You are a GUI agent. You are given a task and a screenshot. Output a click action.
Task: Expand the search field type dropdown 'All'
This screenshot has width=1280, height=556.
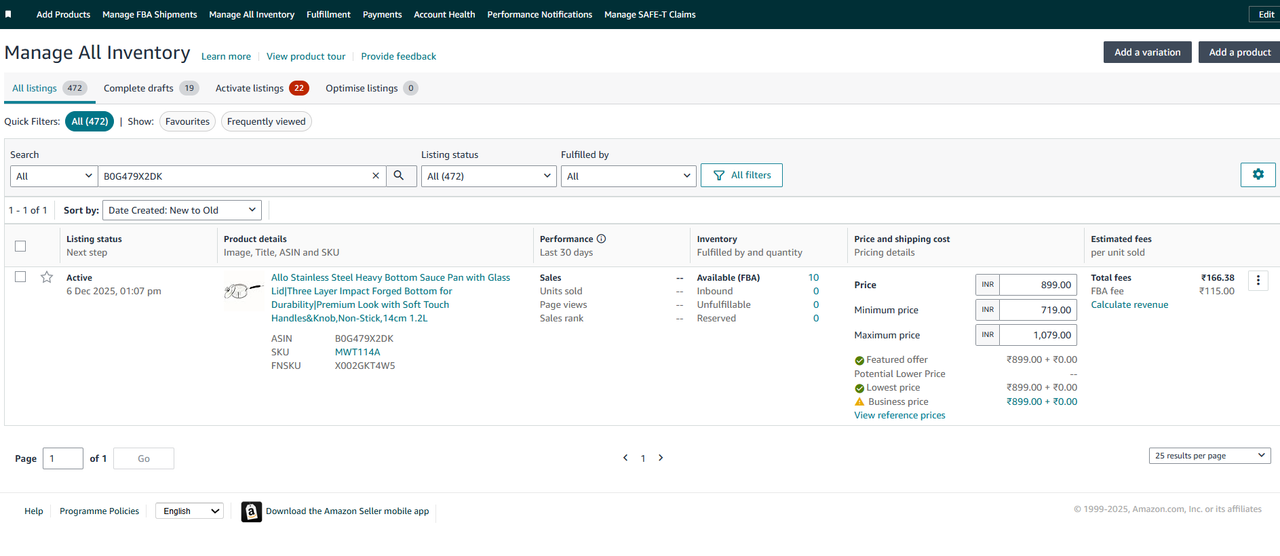(x=53, y=176)
